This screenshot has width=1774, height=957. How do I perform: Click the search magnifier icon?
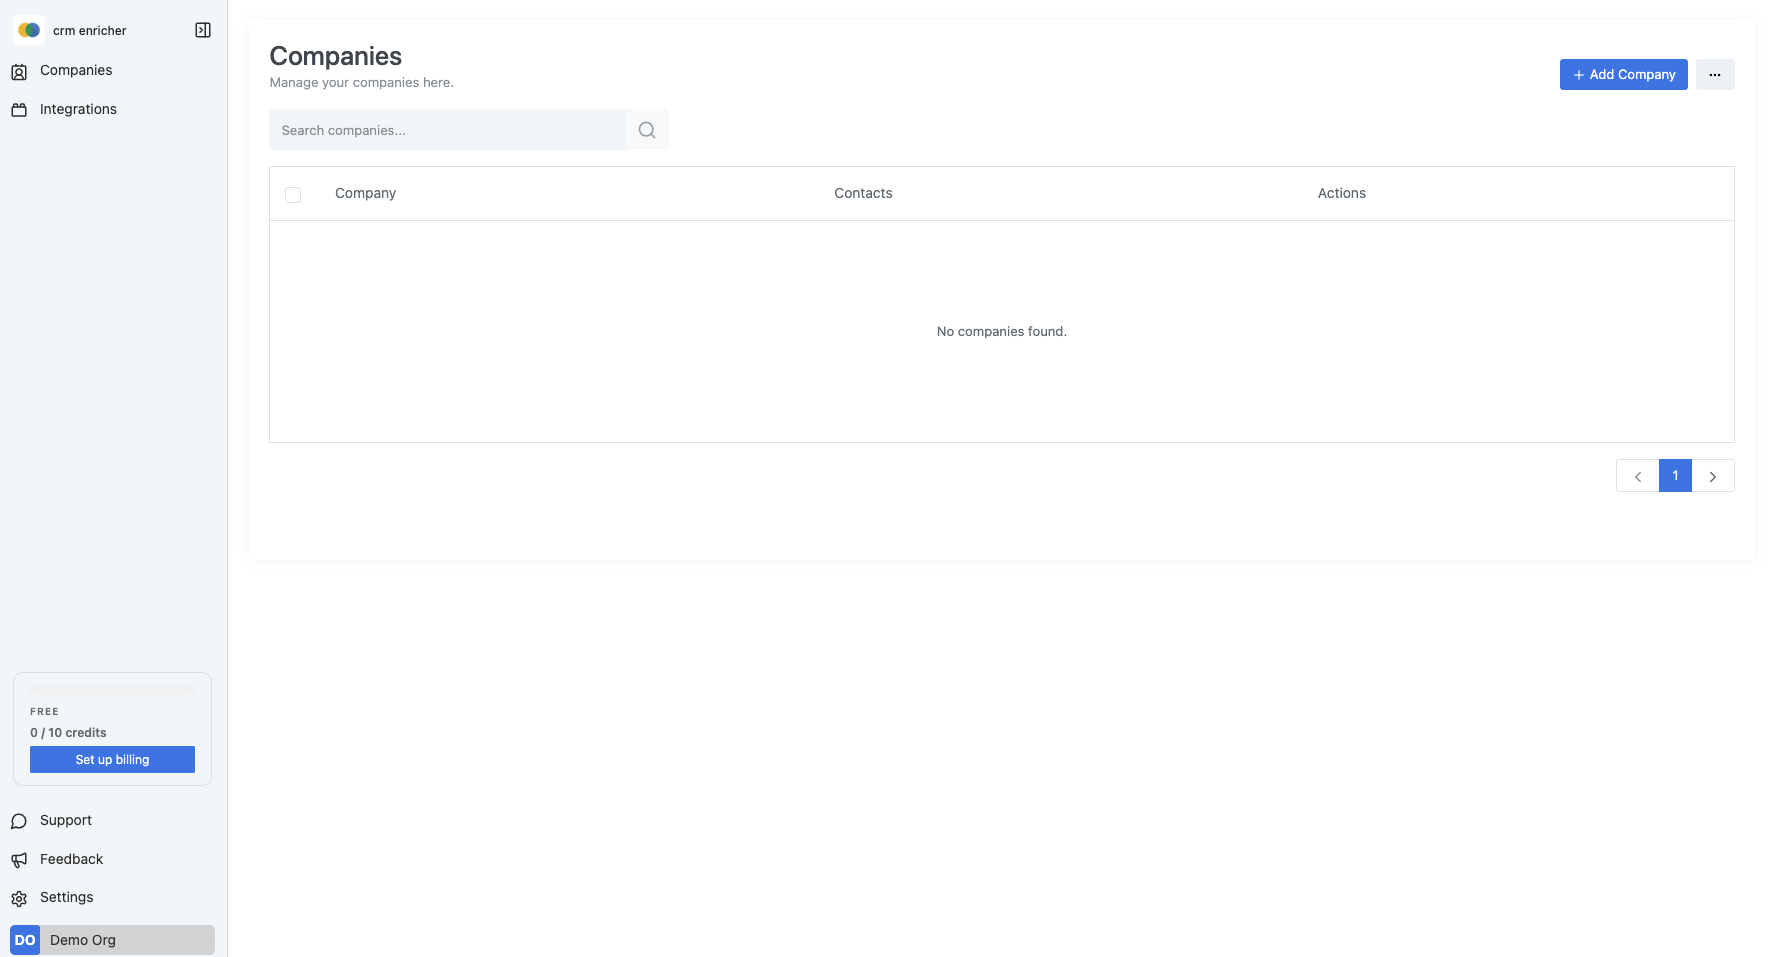point(647,130)
